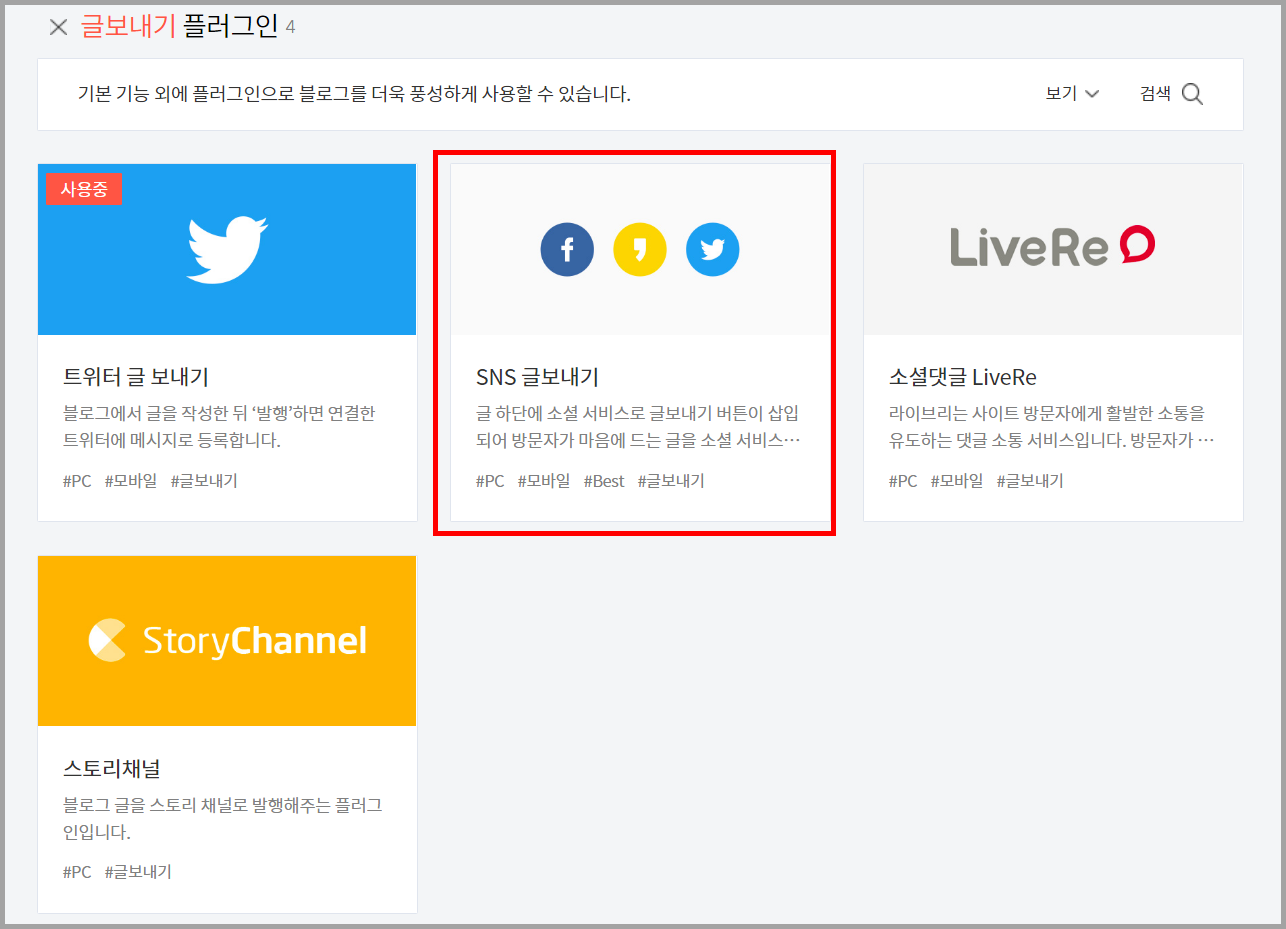
Task: Click #모바일 tag on 트위터 글 보내기 card
Action: point(131,481)
